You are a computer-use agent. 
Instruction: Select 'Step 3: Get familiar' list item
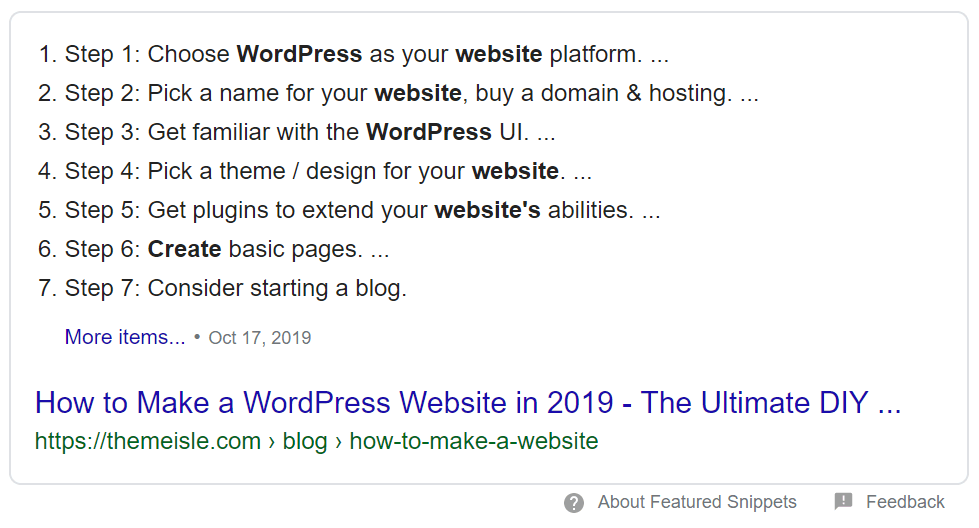pos(297,132)
